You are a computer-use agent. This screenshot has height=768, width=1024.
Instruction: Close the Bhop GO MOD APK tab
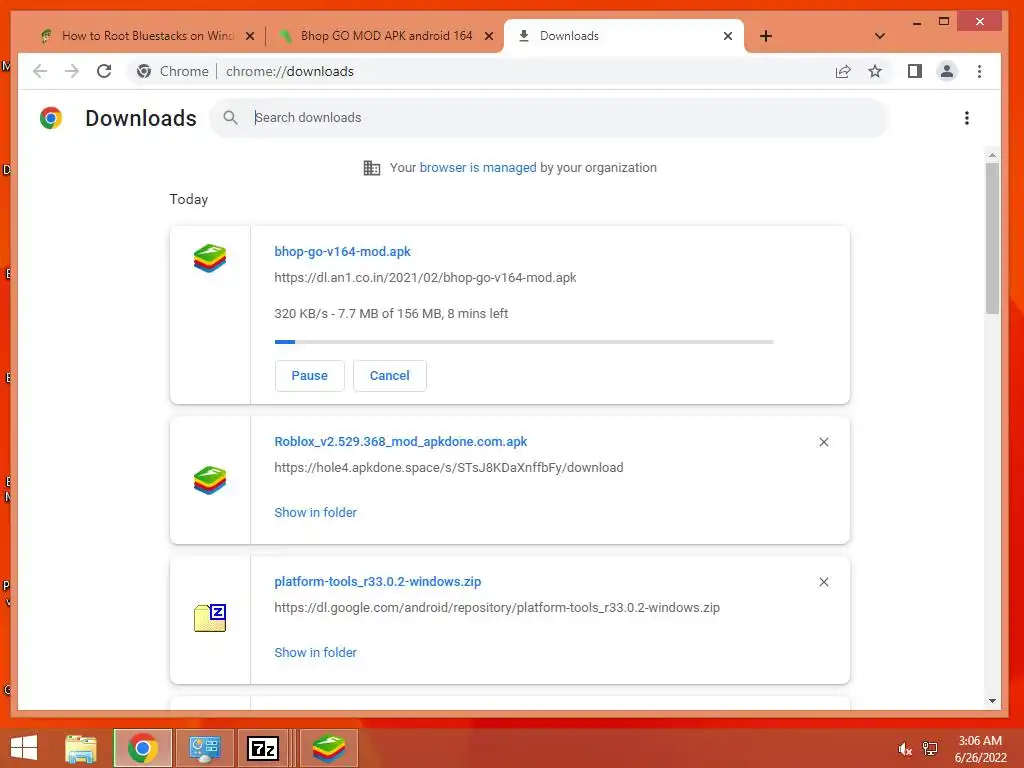tap(488, 36)
